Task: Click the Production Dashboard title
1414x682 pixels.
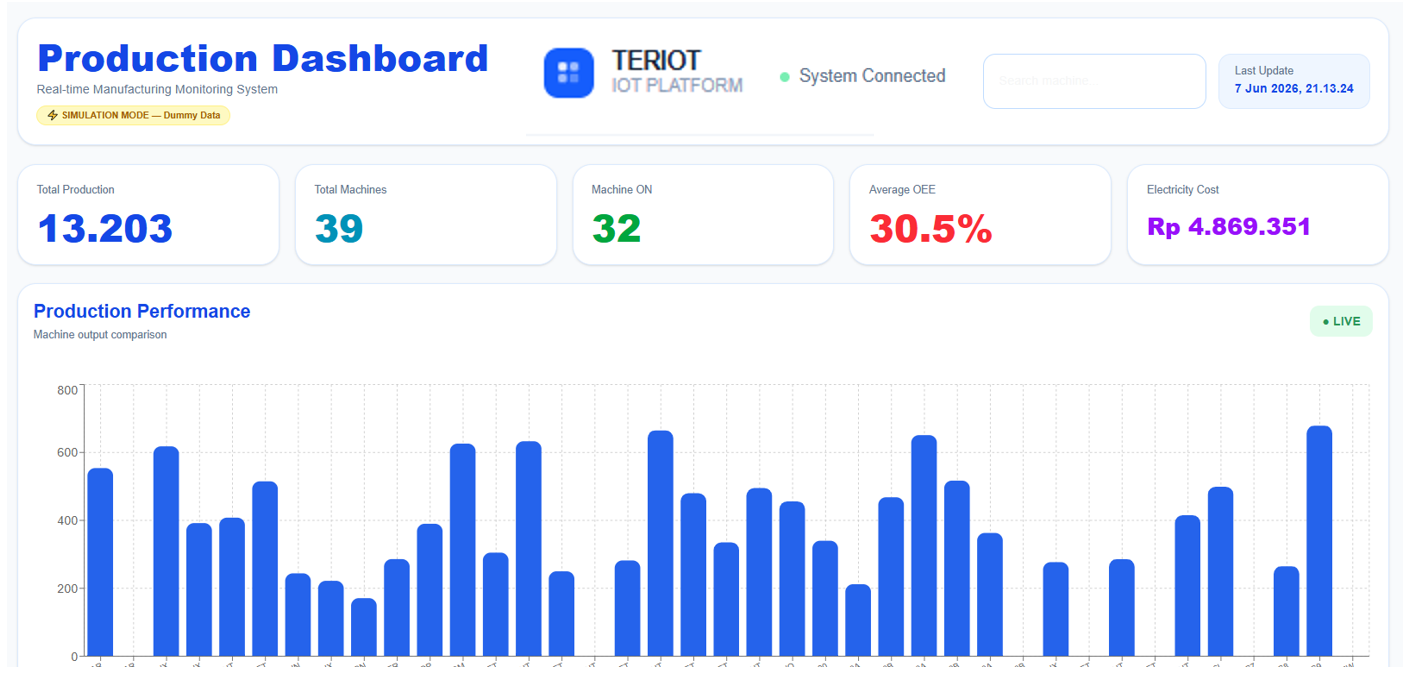Action: click(263, 58)
